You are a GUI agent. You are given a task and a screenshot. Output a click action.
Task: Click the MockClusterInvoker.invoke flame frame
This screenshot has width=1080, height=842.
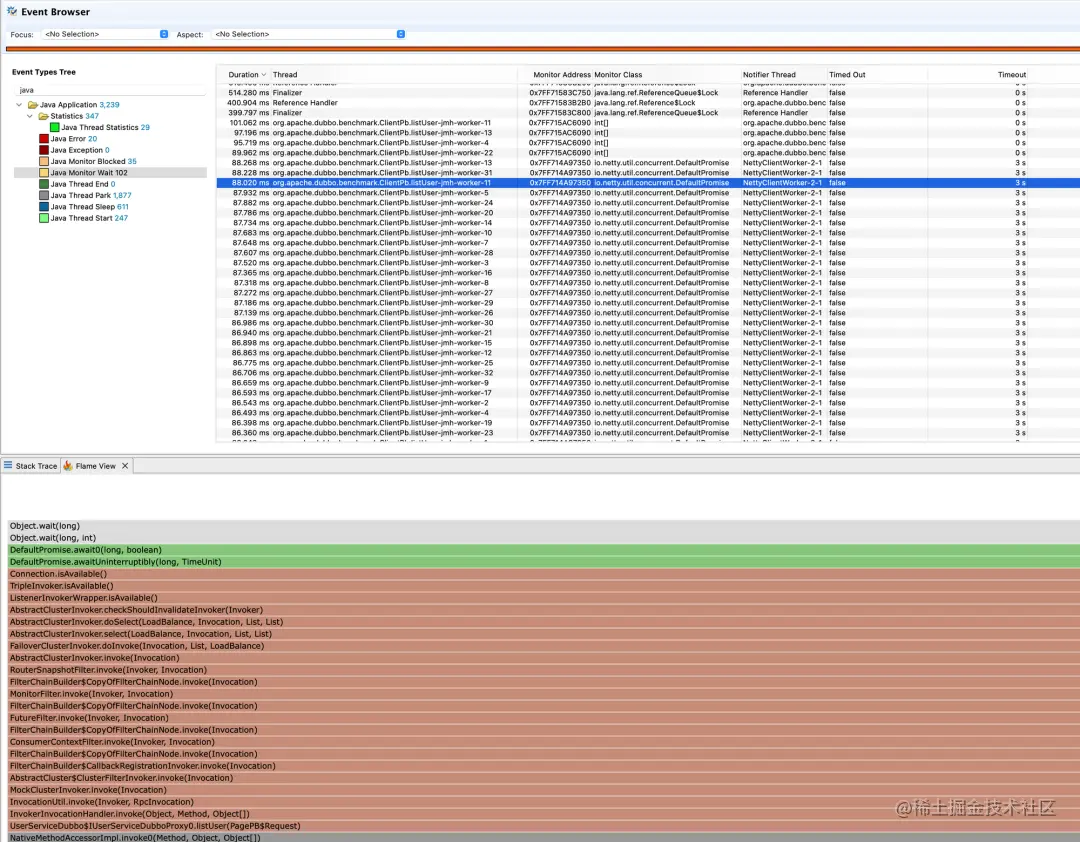point(543,790)
